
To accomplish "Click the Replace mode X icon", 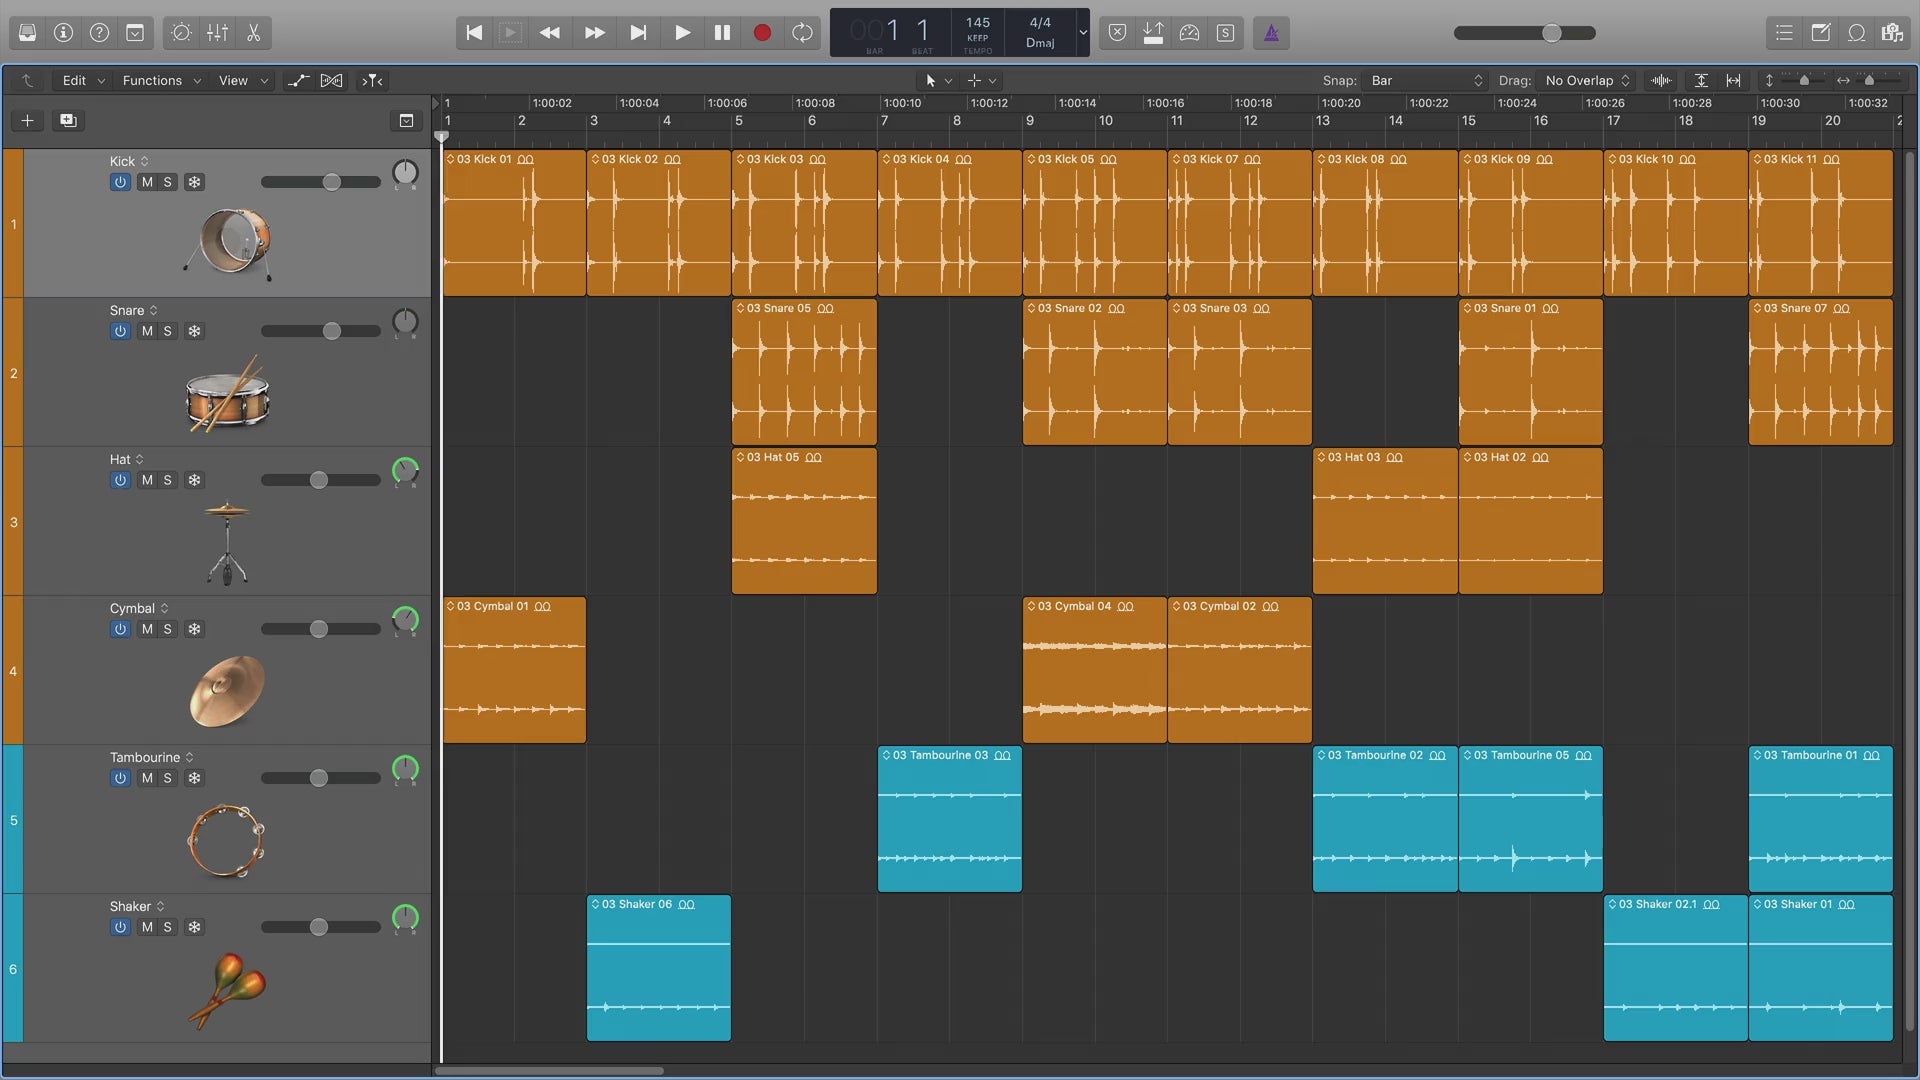I will pos(1117,33).
